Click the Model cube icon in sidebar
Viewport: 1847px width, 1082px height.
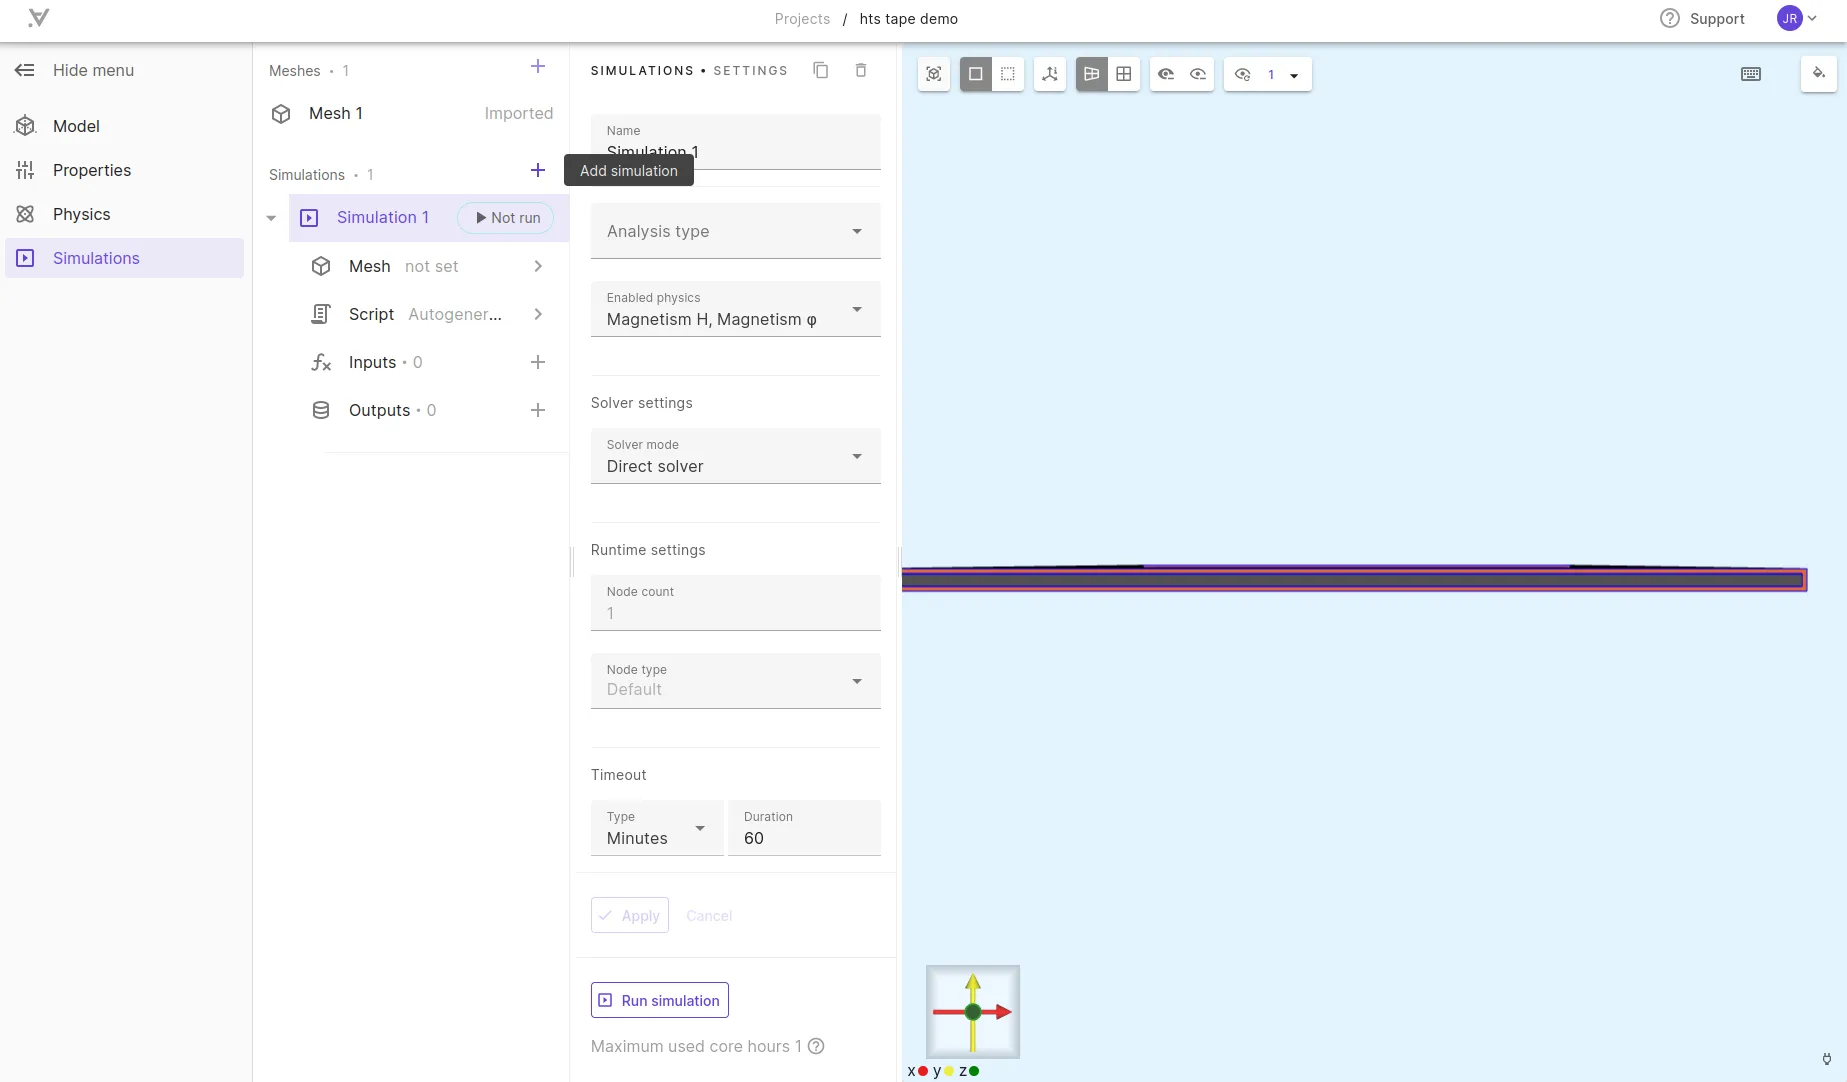26,126
